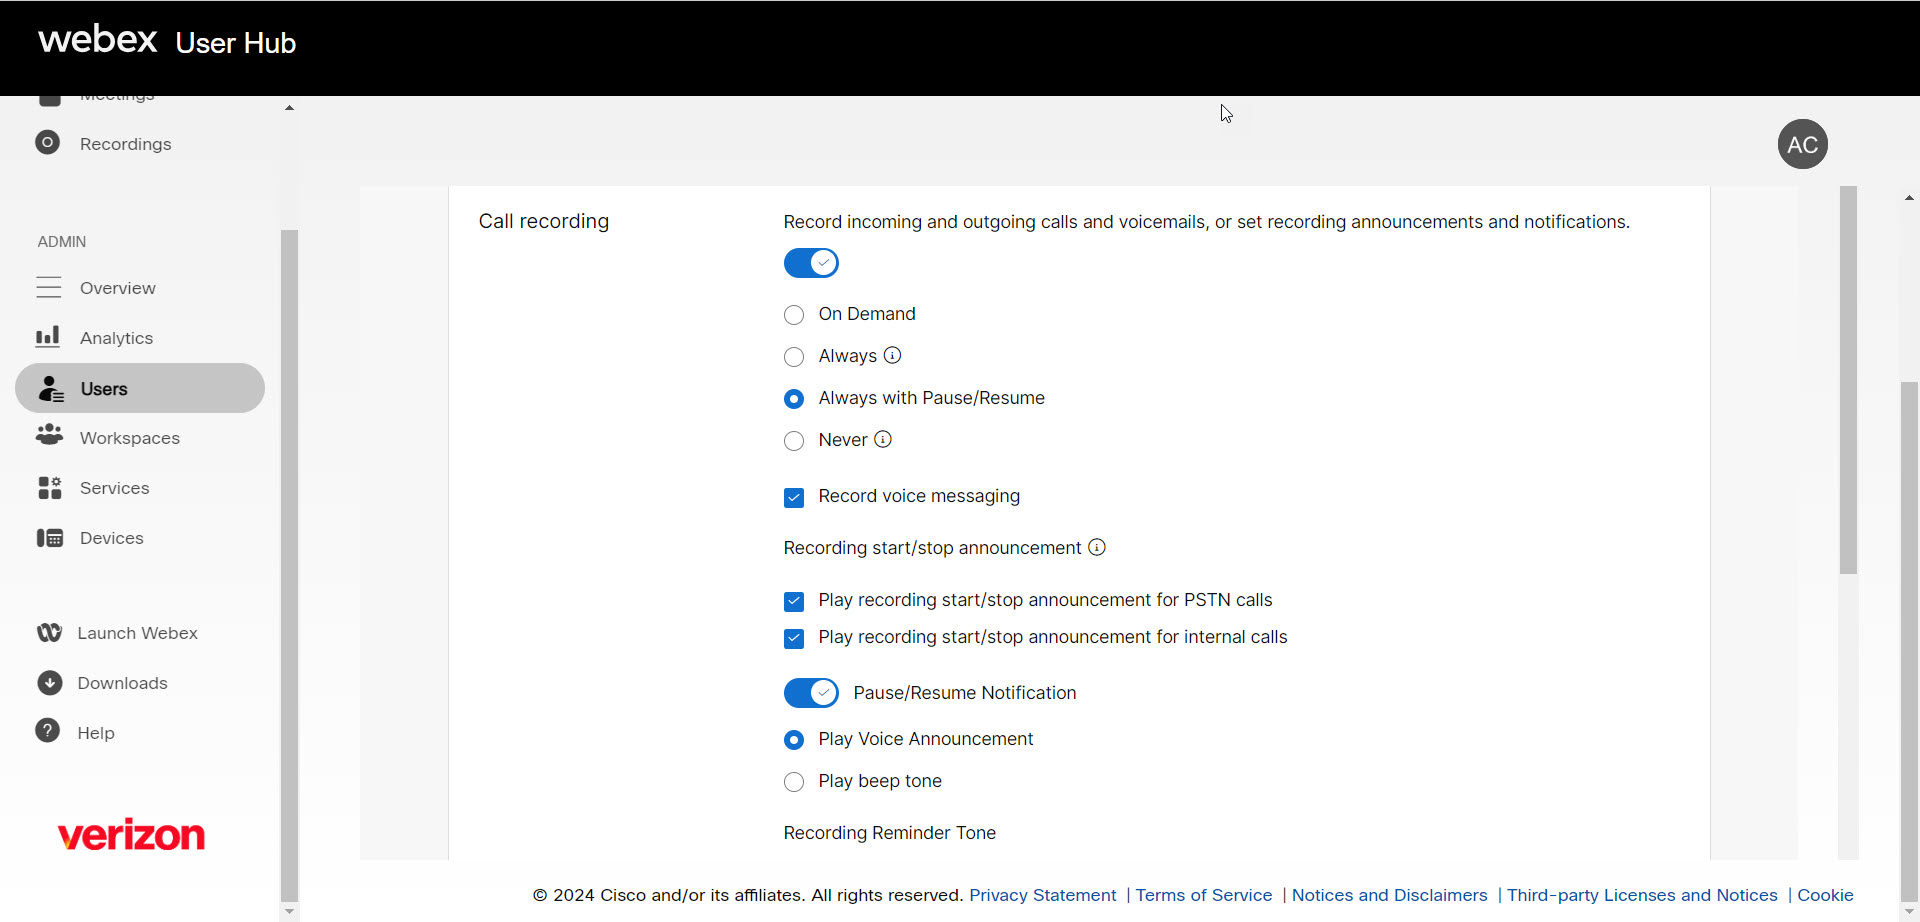Select Always with Pause/Resume option

click(x=794, y=399)
